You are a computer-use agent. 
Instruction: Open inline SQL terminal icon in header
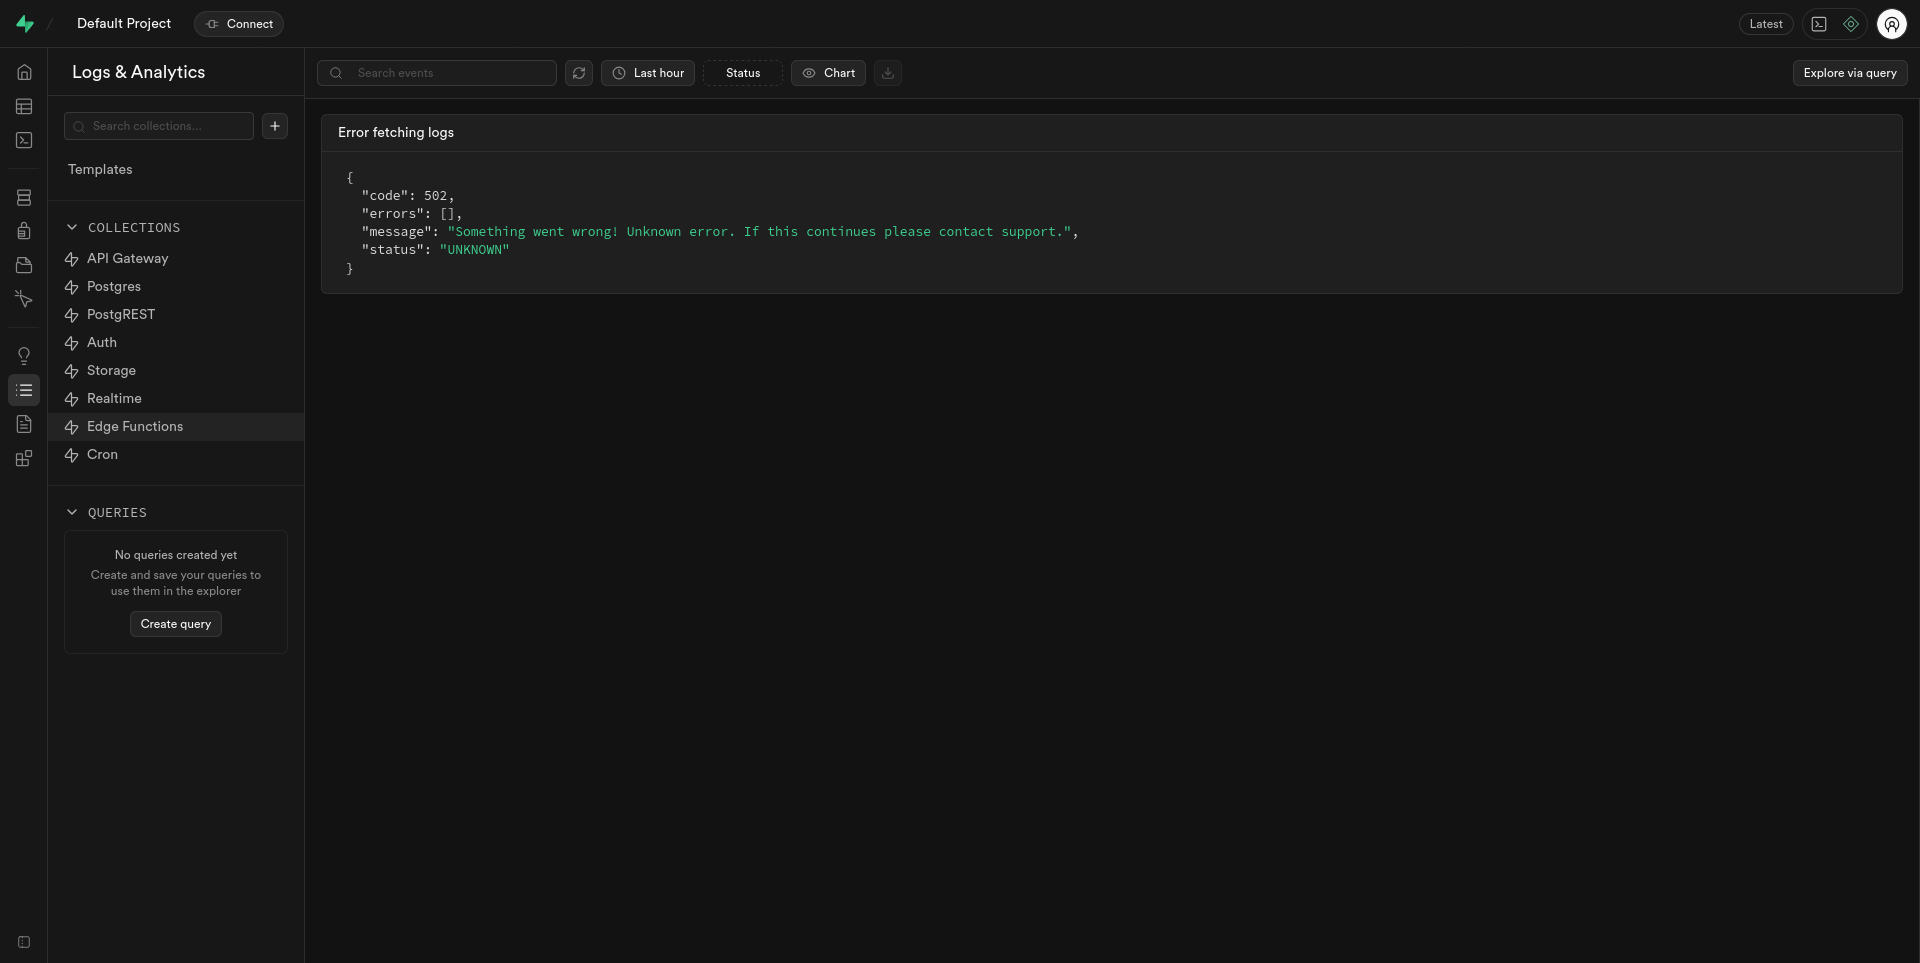(1819, 24)
